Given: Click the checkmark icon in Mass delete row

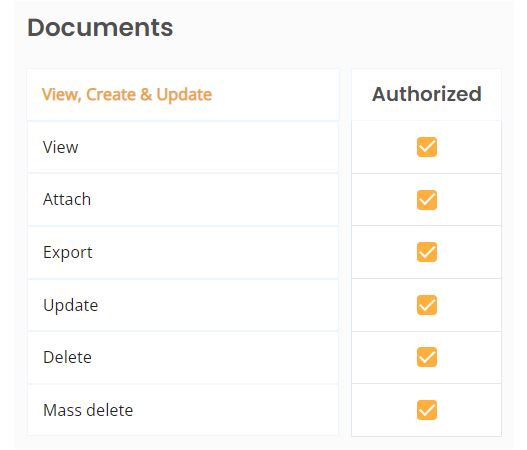Looking at the screenshot, I should point(427,410).
